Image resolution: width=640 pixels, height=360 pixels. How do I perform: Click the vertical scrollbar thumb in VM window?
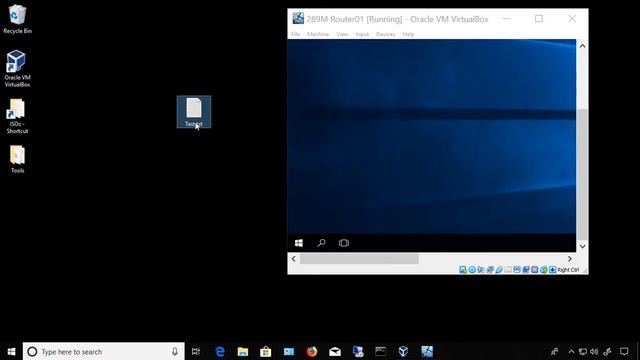pos(582,174)
